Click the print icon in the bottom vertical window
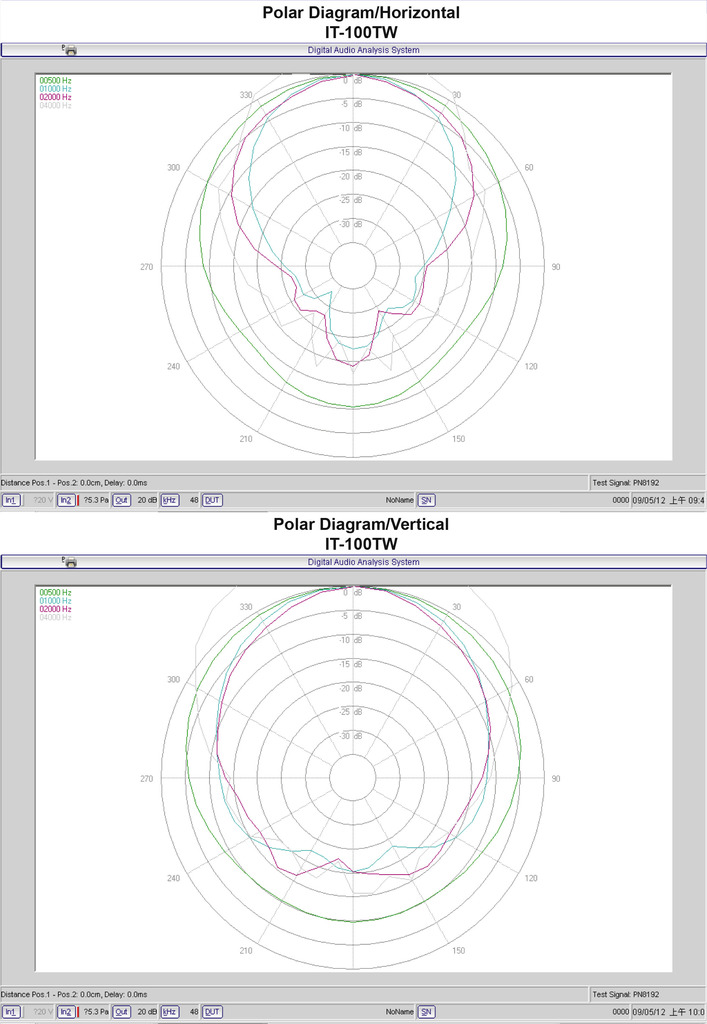 coord(70,562)
